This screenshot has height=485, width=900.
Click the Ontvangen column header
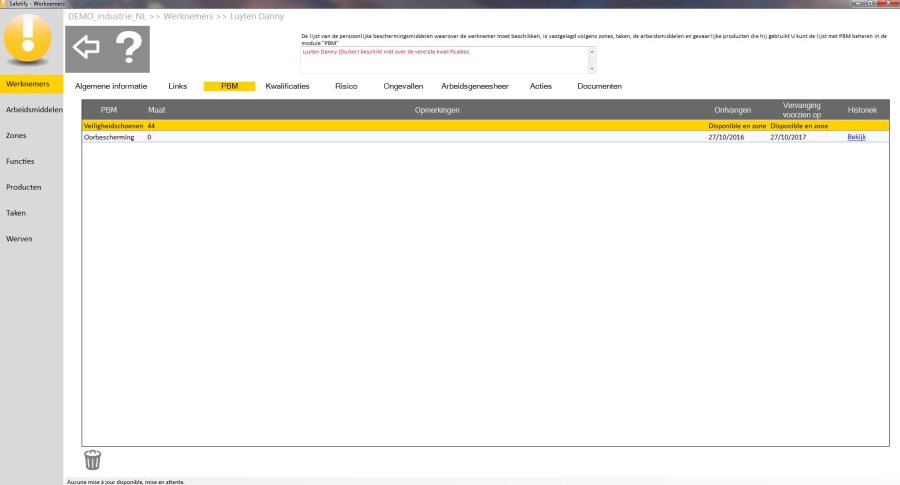pyautogui.click(x=732, y=110)
